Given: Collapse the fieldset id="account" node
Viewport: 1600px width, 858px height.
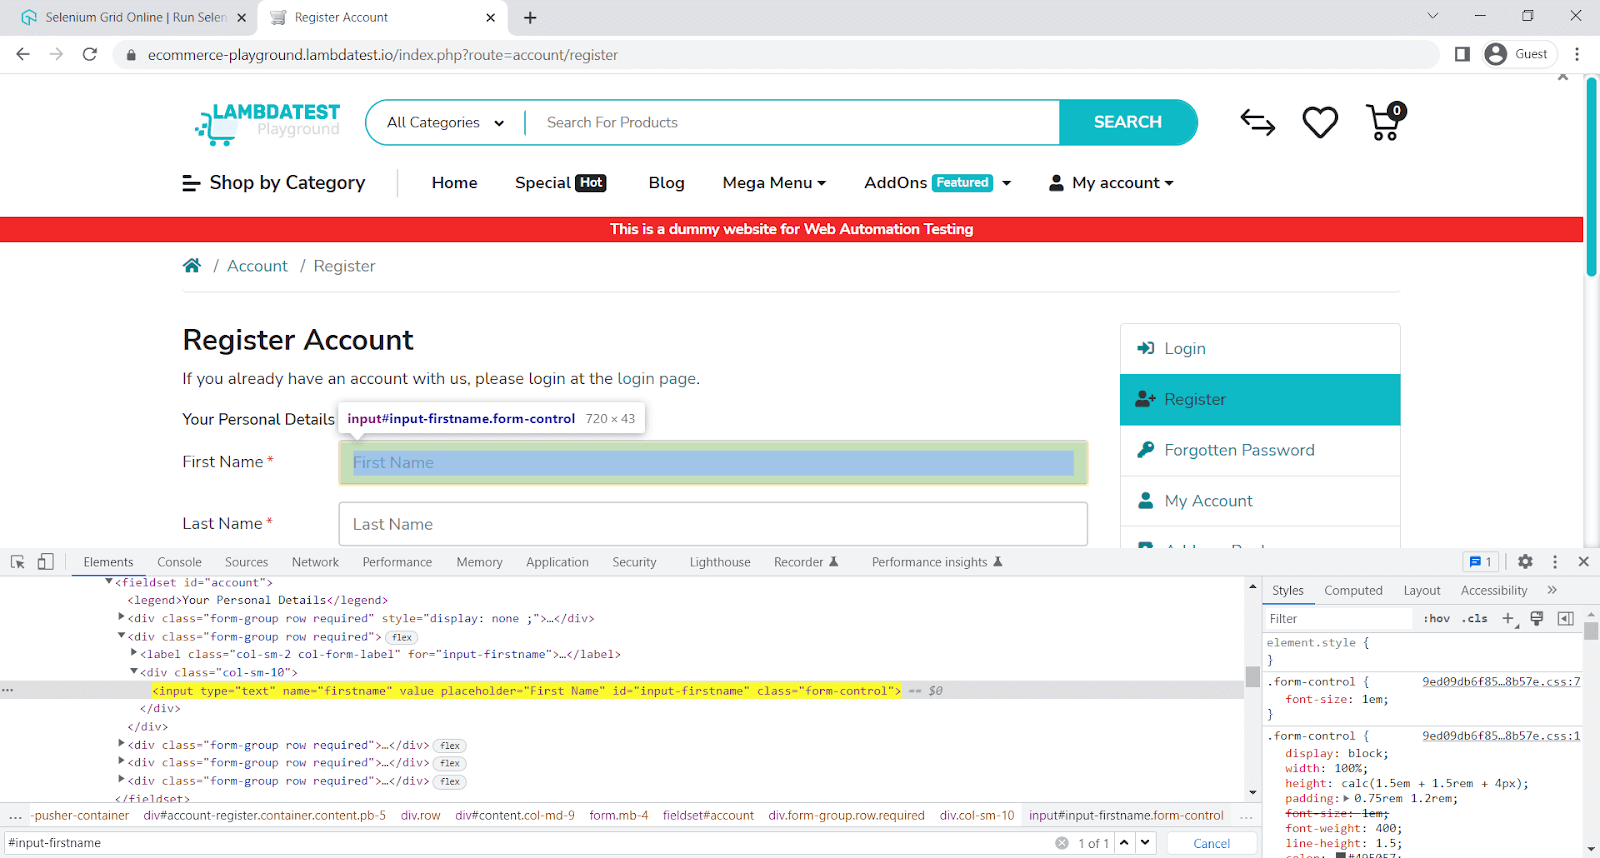Looking at the screenshot, I should point(108,582).
